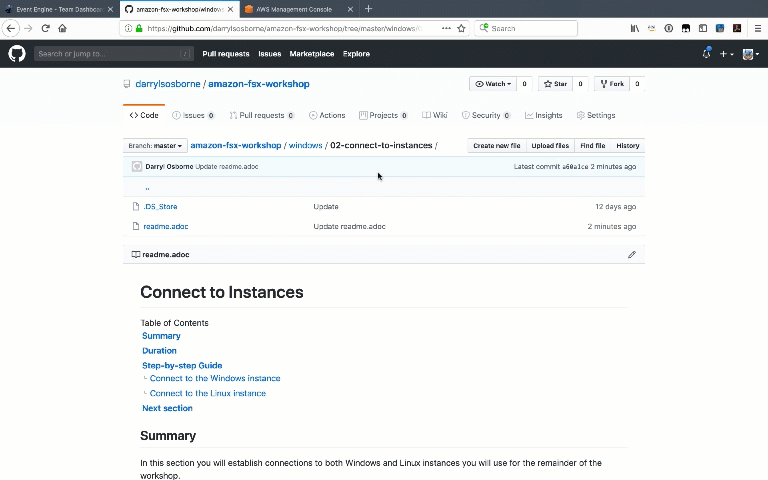Open amazon-fsx-workshop repository title link
Screen dimensions: 768x480
(x=259, y=84)
